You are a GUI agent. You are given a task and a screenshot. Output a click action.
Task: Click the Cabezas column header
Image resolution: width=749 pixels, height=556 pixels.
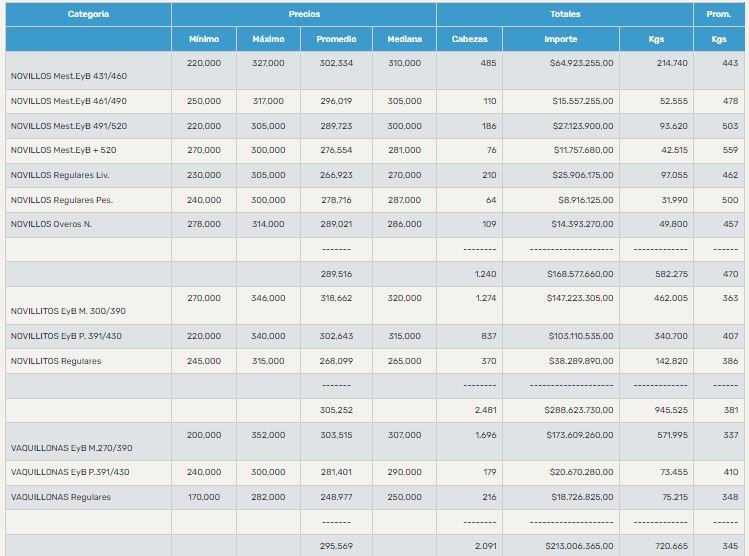pyautogui.click(x=469, y=39)
